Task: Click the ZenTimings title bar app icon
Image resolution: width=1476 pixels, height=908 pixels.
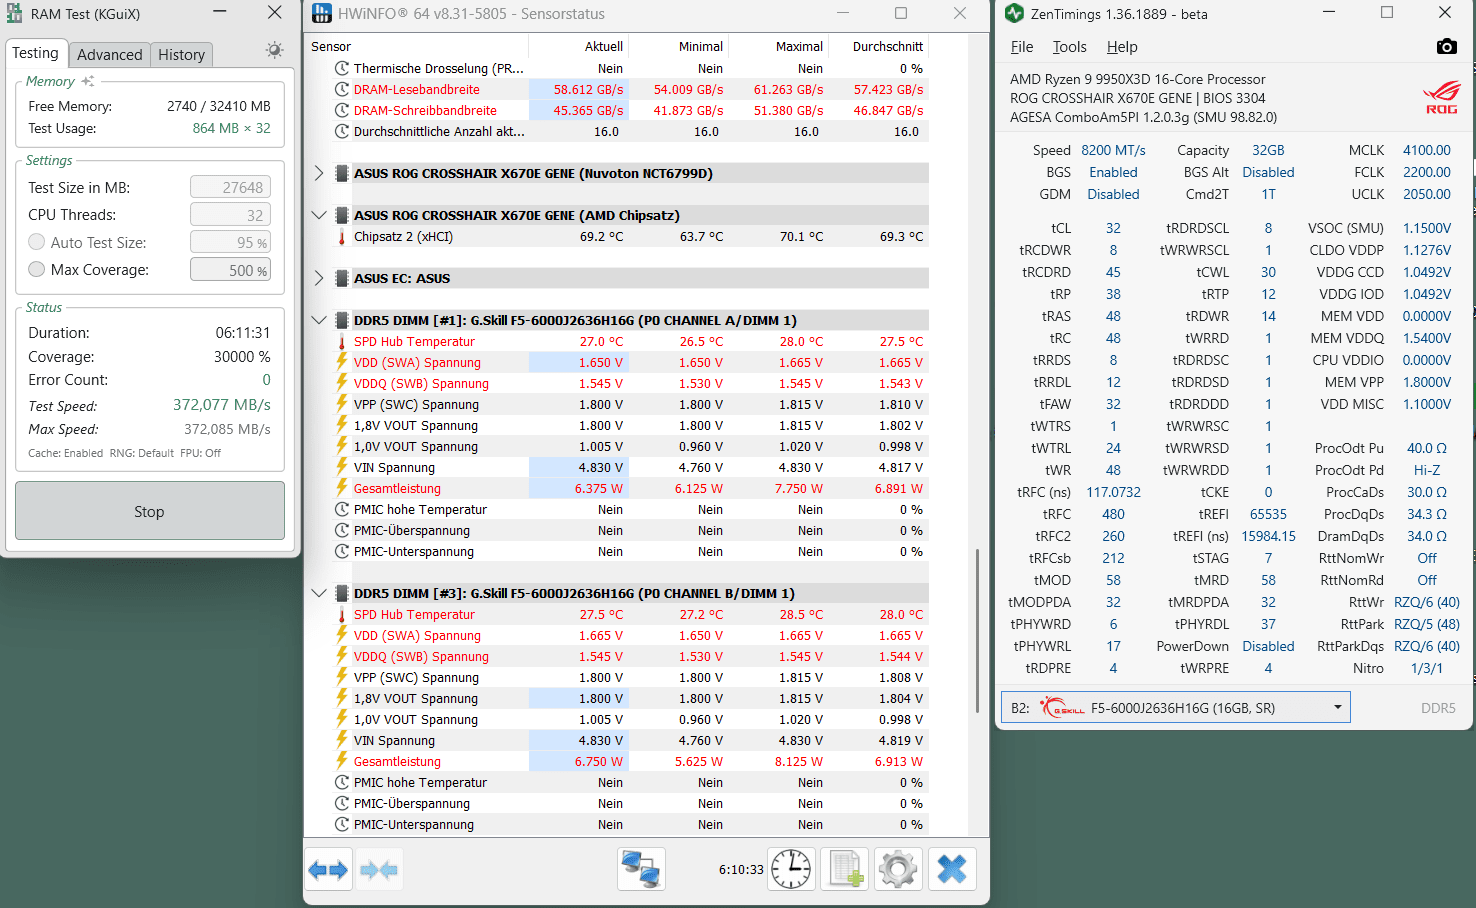Action: [1014, 14]
